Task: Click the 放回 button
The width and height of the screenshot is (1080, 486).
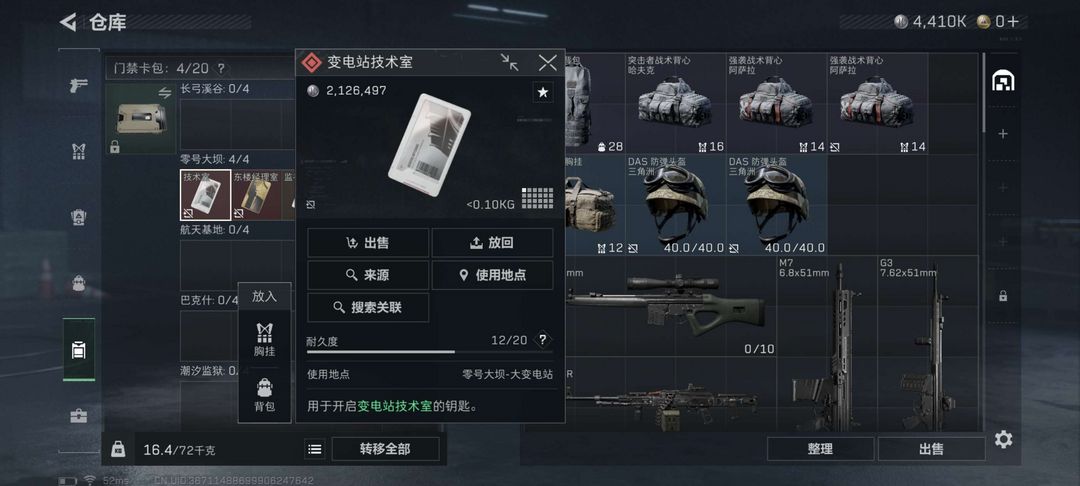Action: [492, 243]
